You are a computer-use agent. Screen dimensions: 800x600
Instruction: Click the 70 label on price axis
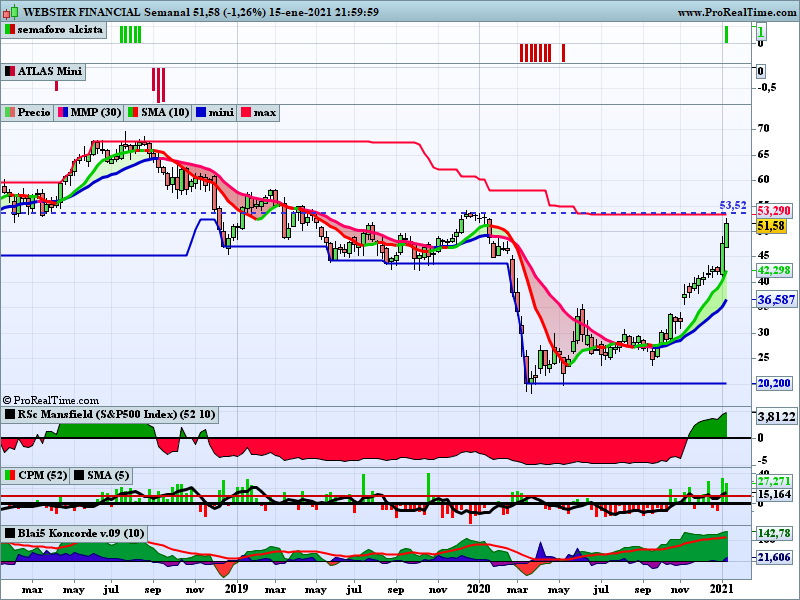tap(763, 128)
